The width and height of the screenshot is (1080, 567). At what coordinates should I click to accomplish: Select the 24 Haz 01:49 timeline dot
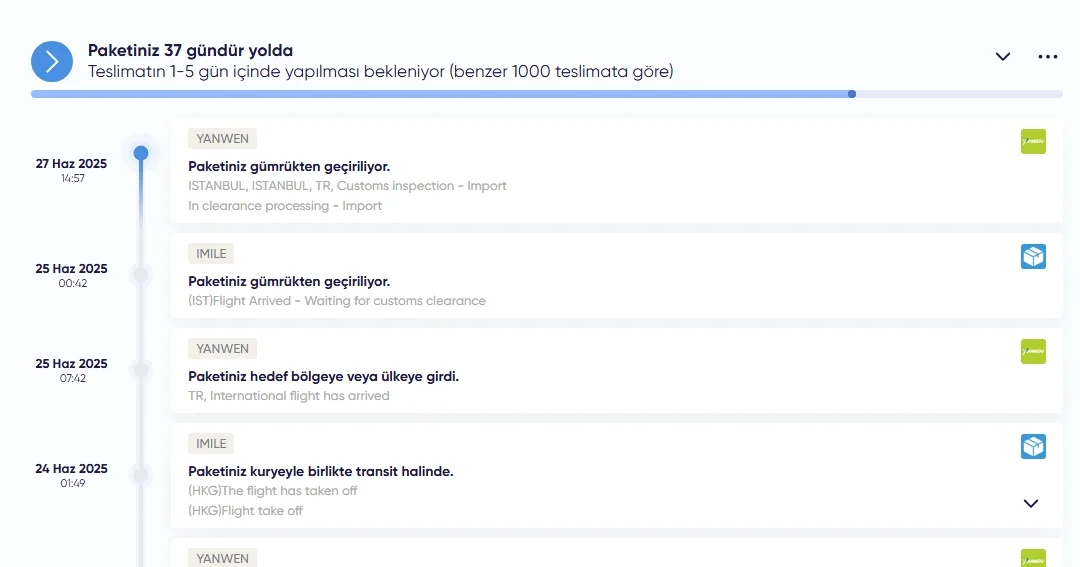141,475
